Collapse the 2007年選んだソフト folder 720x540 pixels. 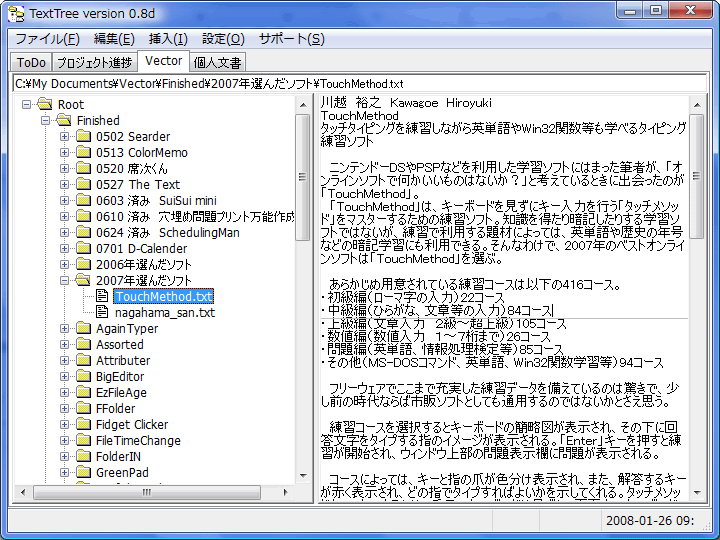click(x=64, y=280)
